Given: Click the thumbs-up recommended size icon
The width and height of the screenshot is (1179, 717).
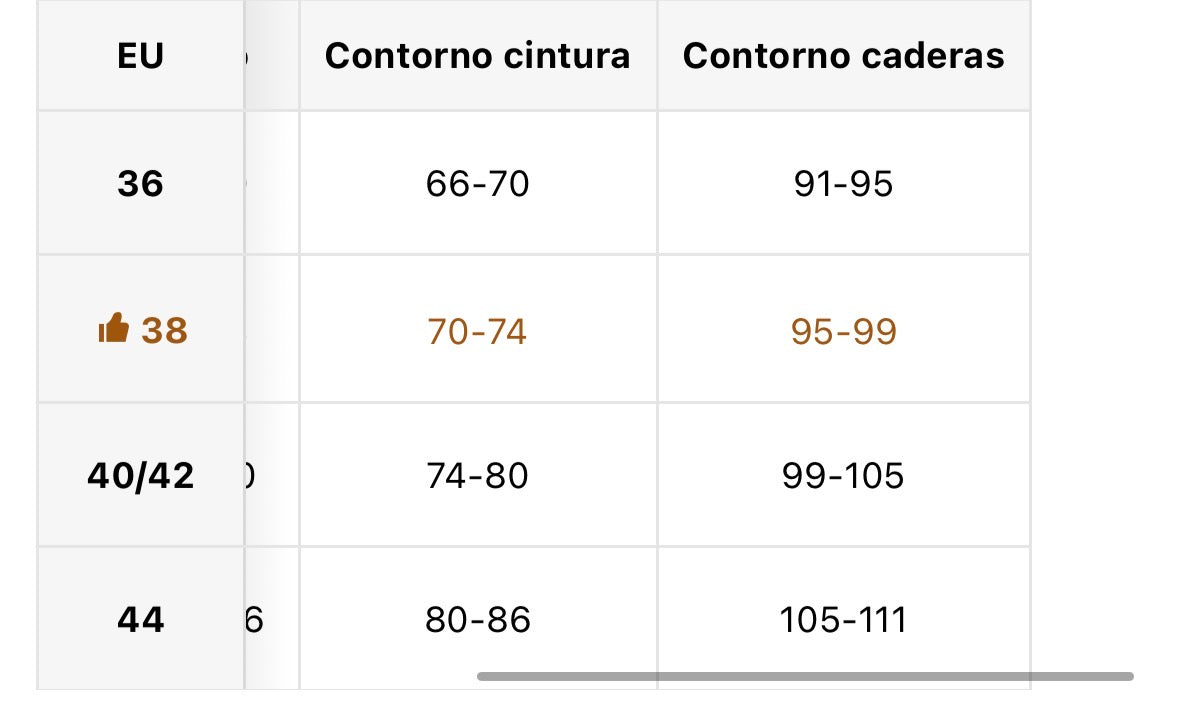Looking at the screenshot, I should tap(114, 328).
